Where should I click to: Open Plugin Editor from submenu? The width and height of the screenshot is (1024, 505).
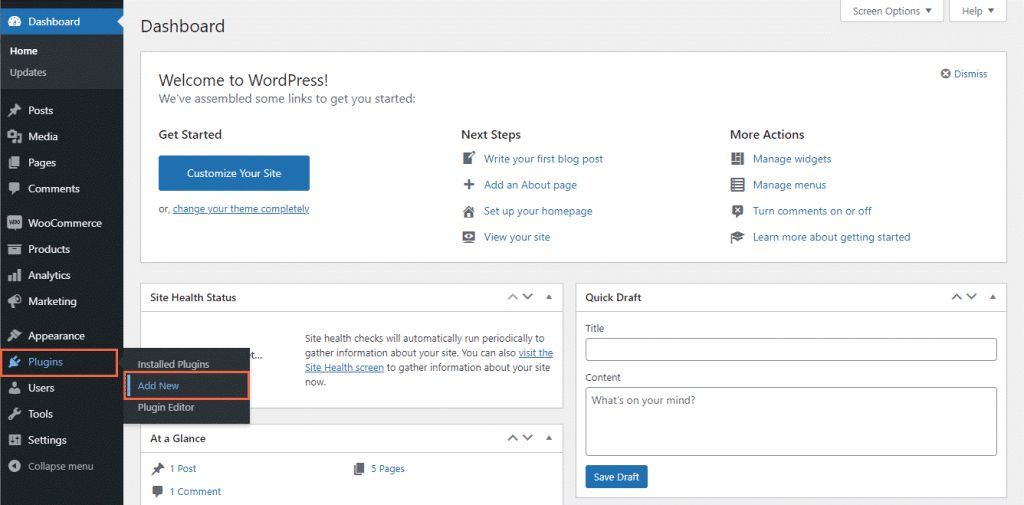166,408
